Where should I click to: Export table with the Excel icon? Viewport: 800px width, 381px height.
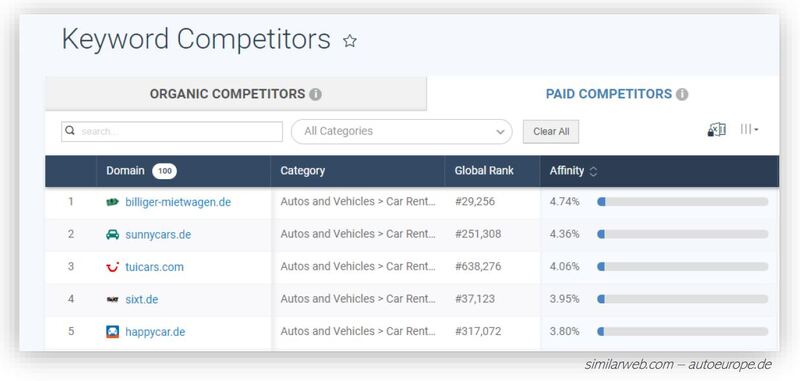tap(716, 130)
